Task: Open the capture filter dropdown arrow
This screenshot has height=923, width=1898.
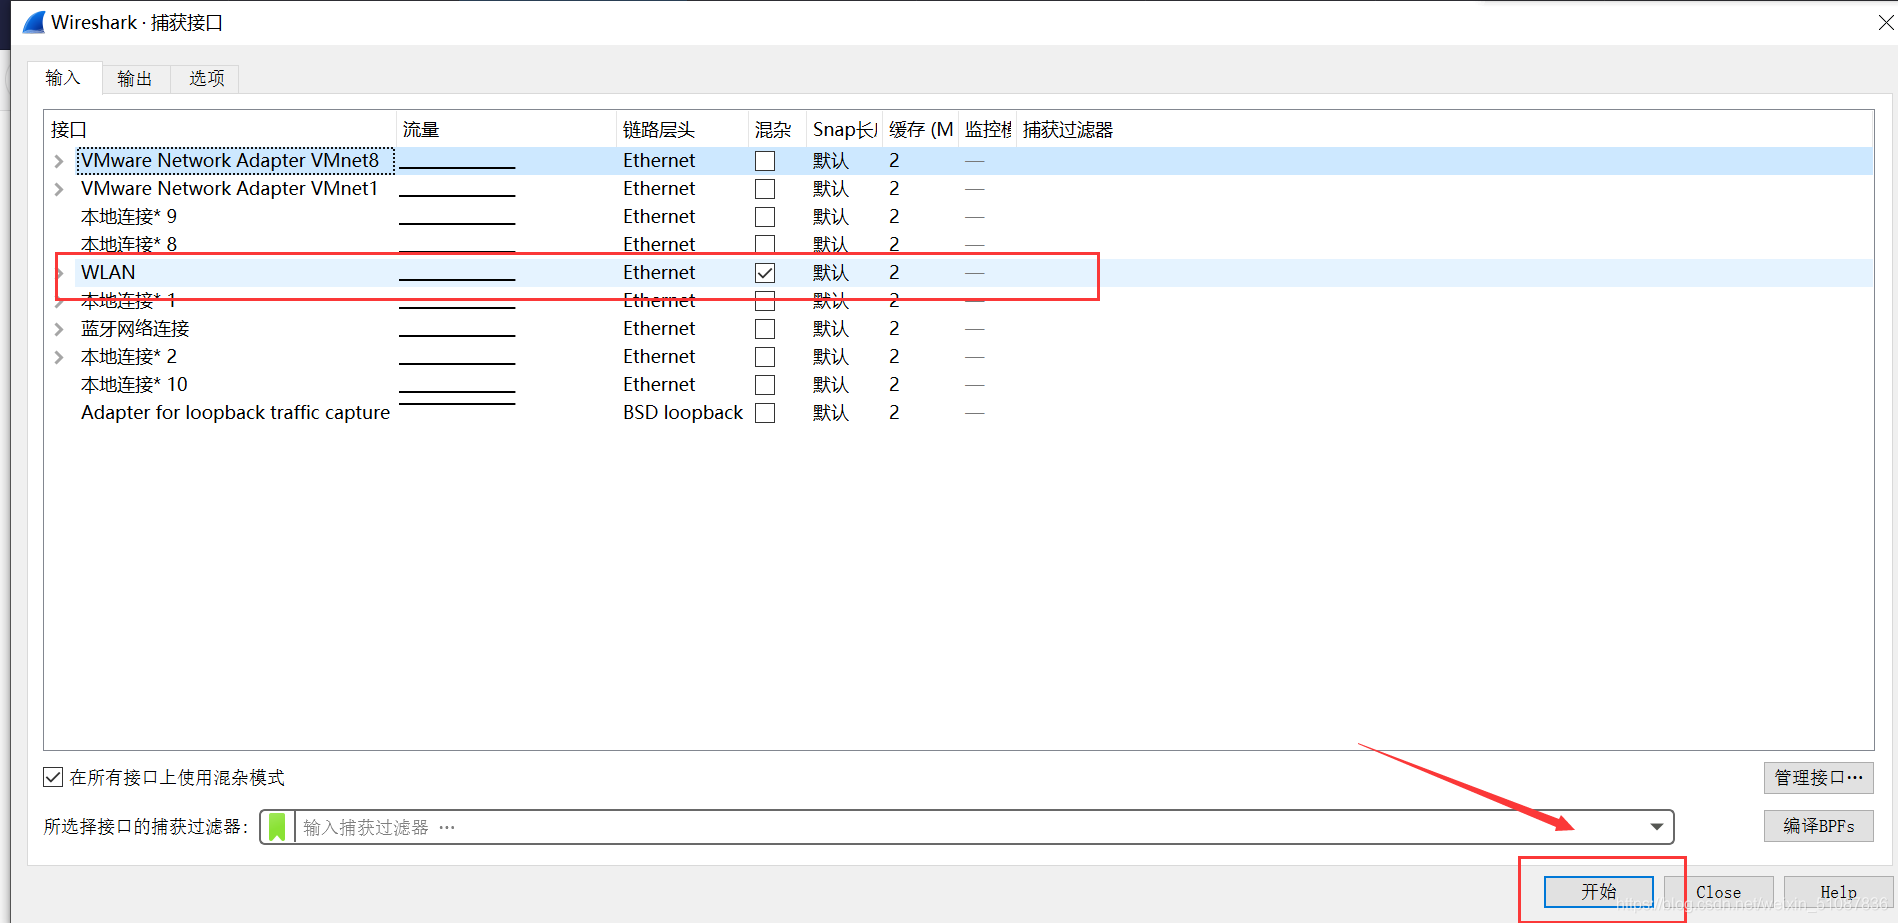Action: 1656,827
